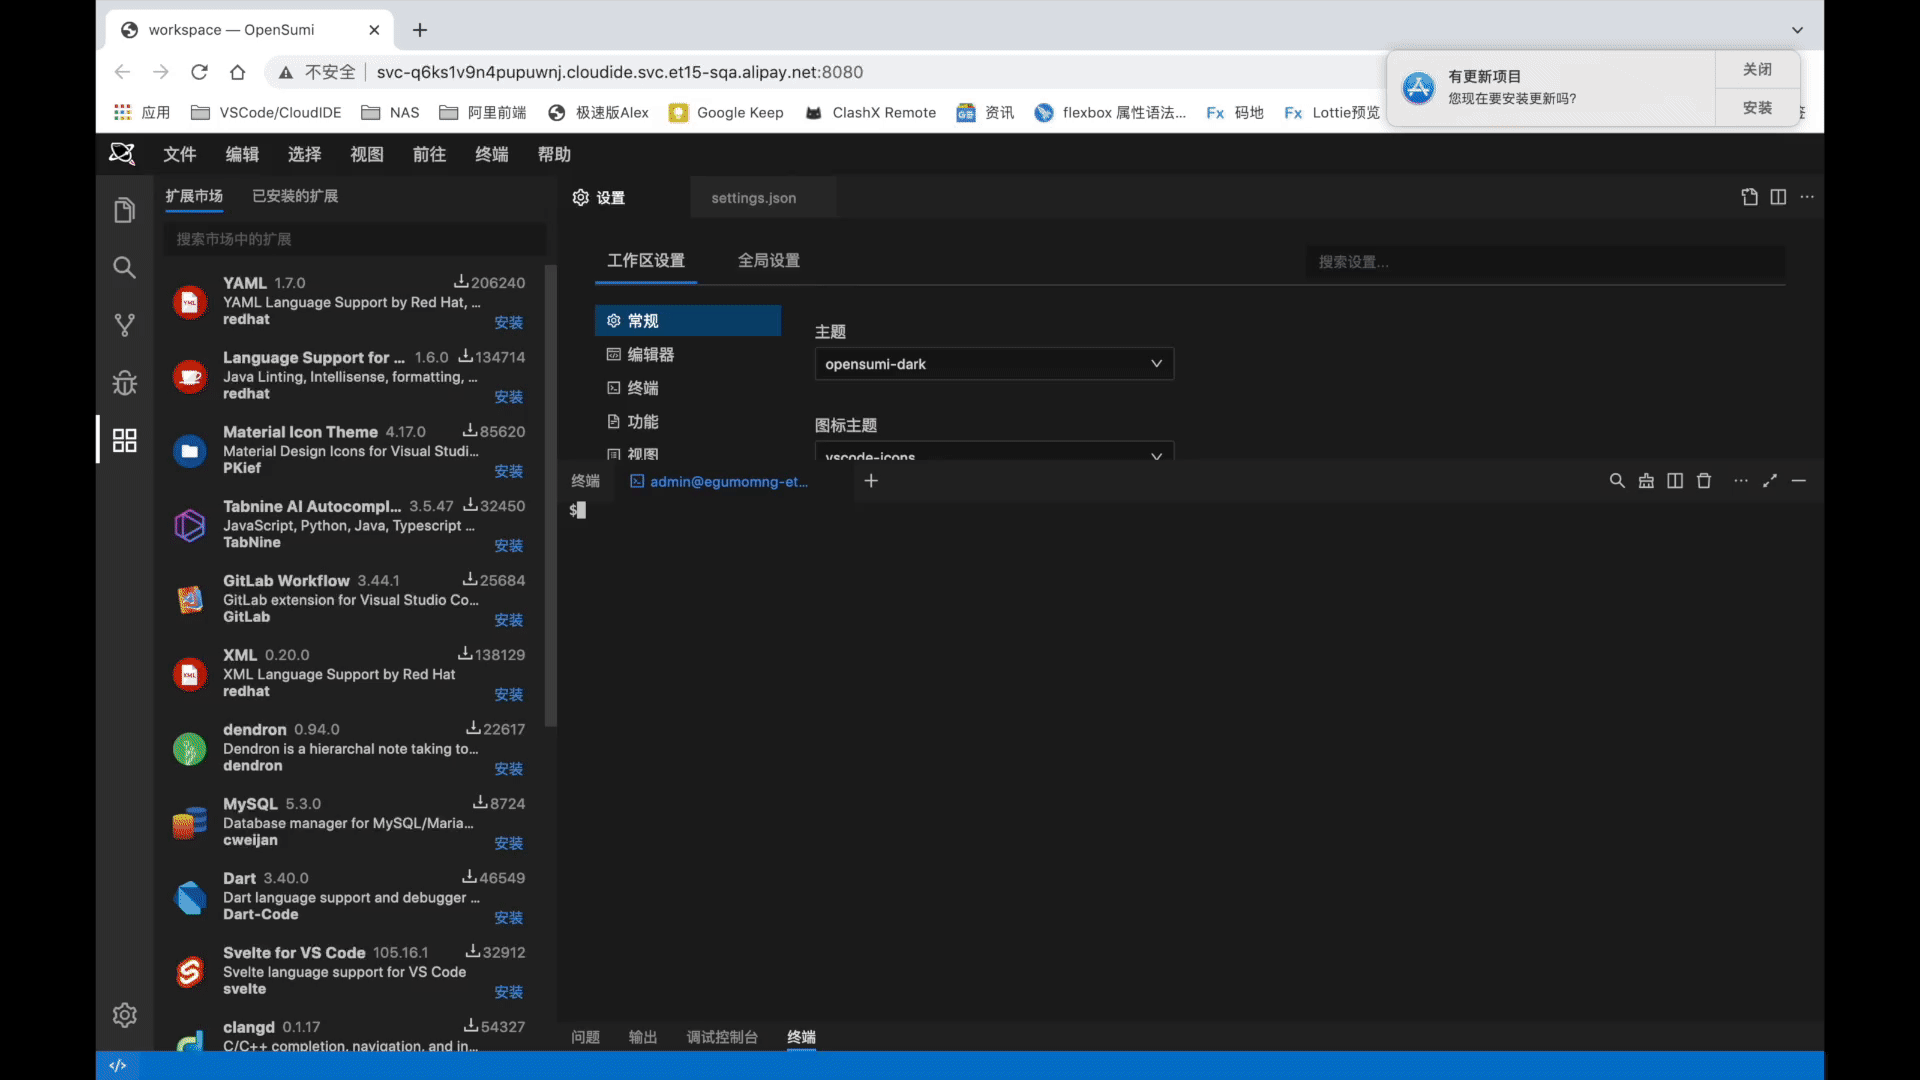Open the Tabnine AI Autocomplete extension icon
The width and height of the screenshot is (1920, 1080).
pyautogui.click(x=190, y=525)
